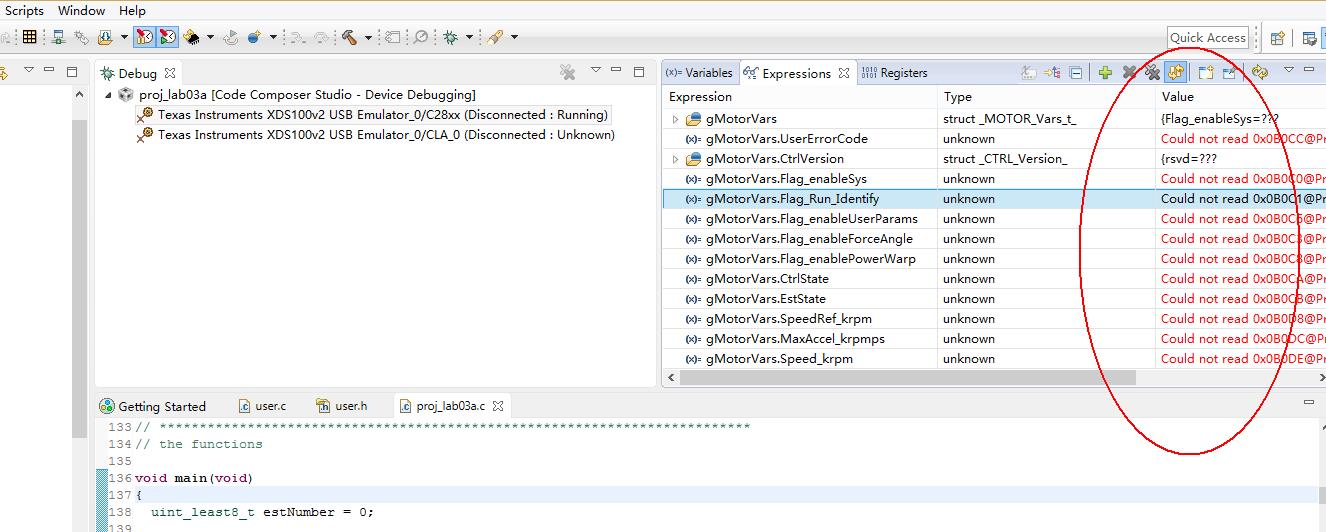
Task: Click the hammer build icon
Action: 349,37
